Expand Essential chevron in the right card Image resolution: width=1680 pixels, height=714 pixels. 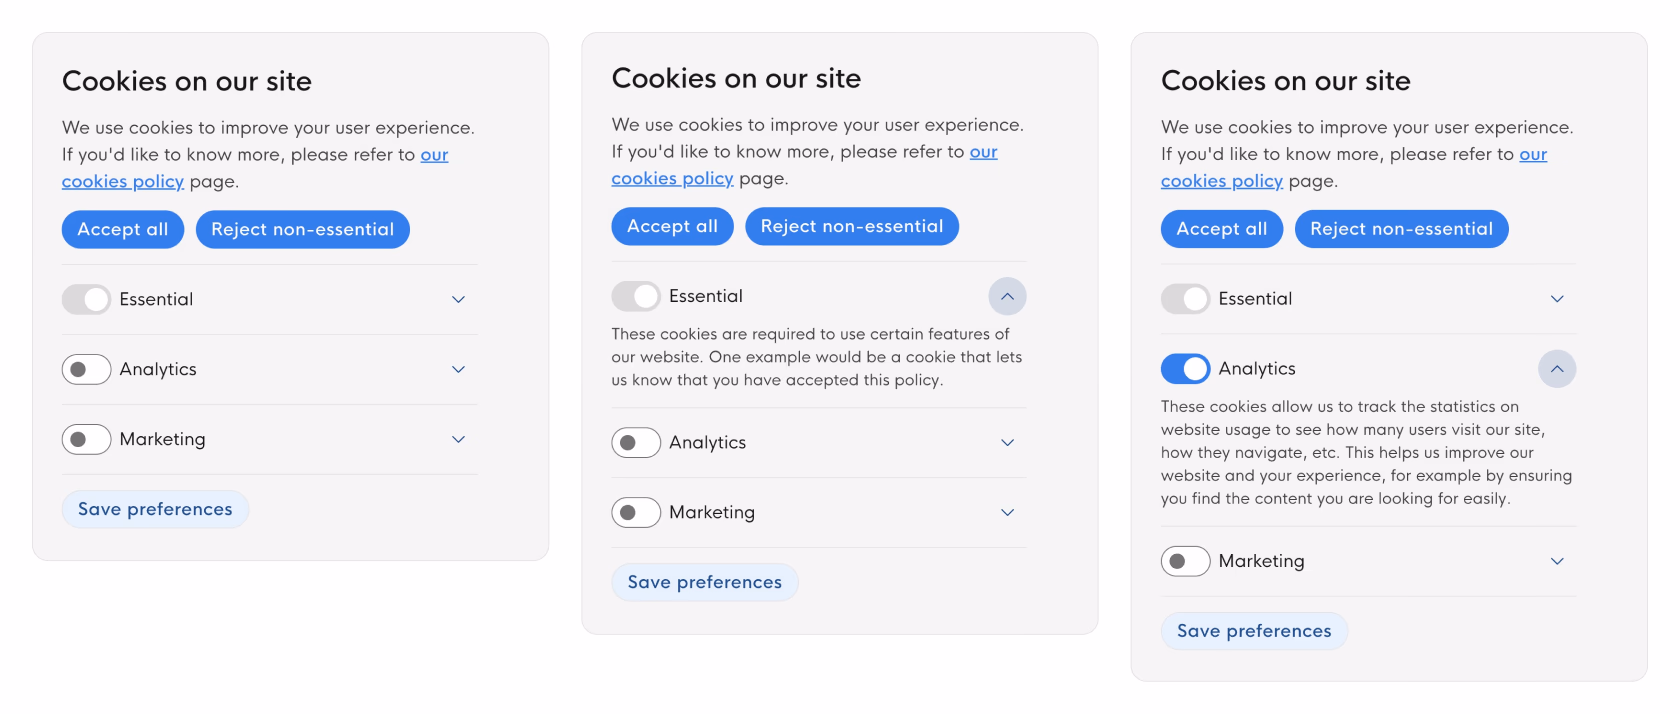pyautogui.click(x=1556, y=299)
